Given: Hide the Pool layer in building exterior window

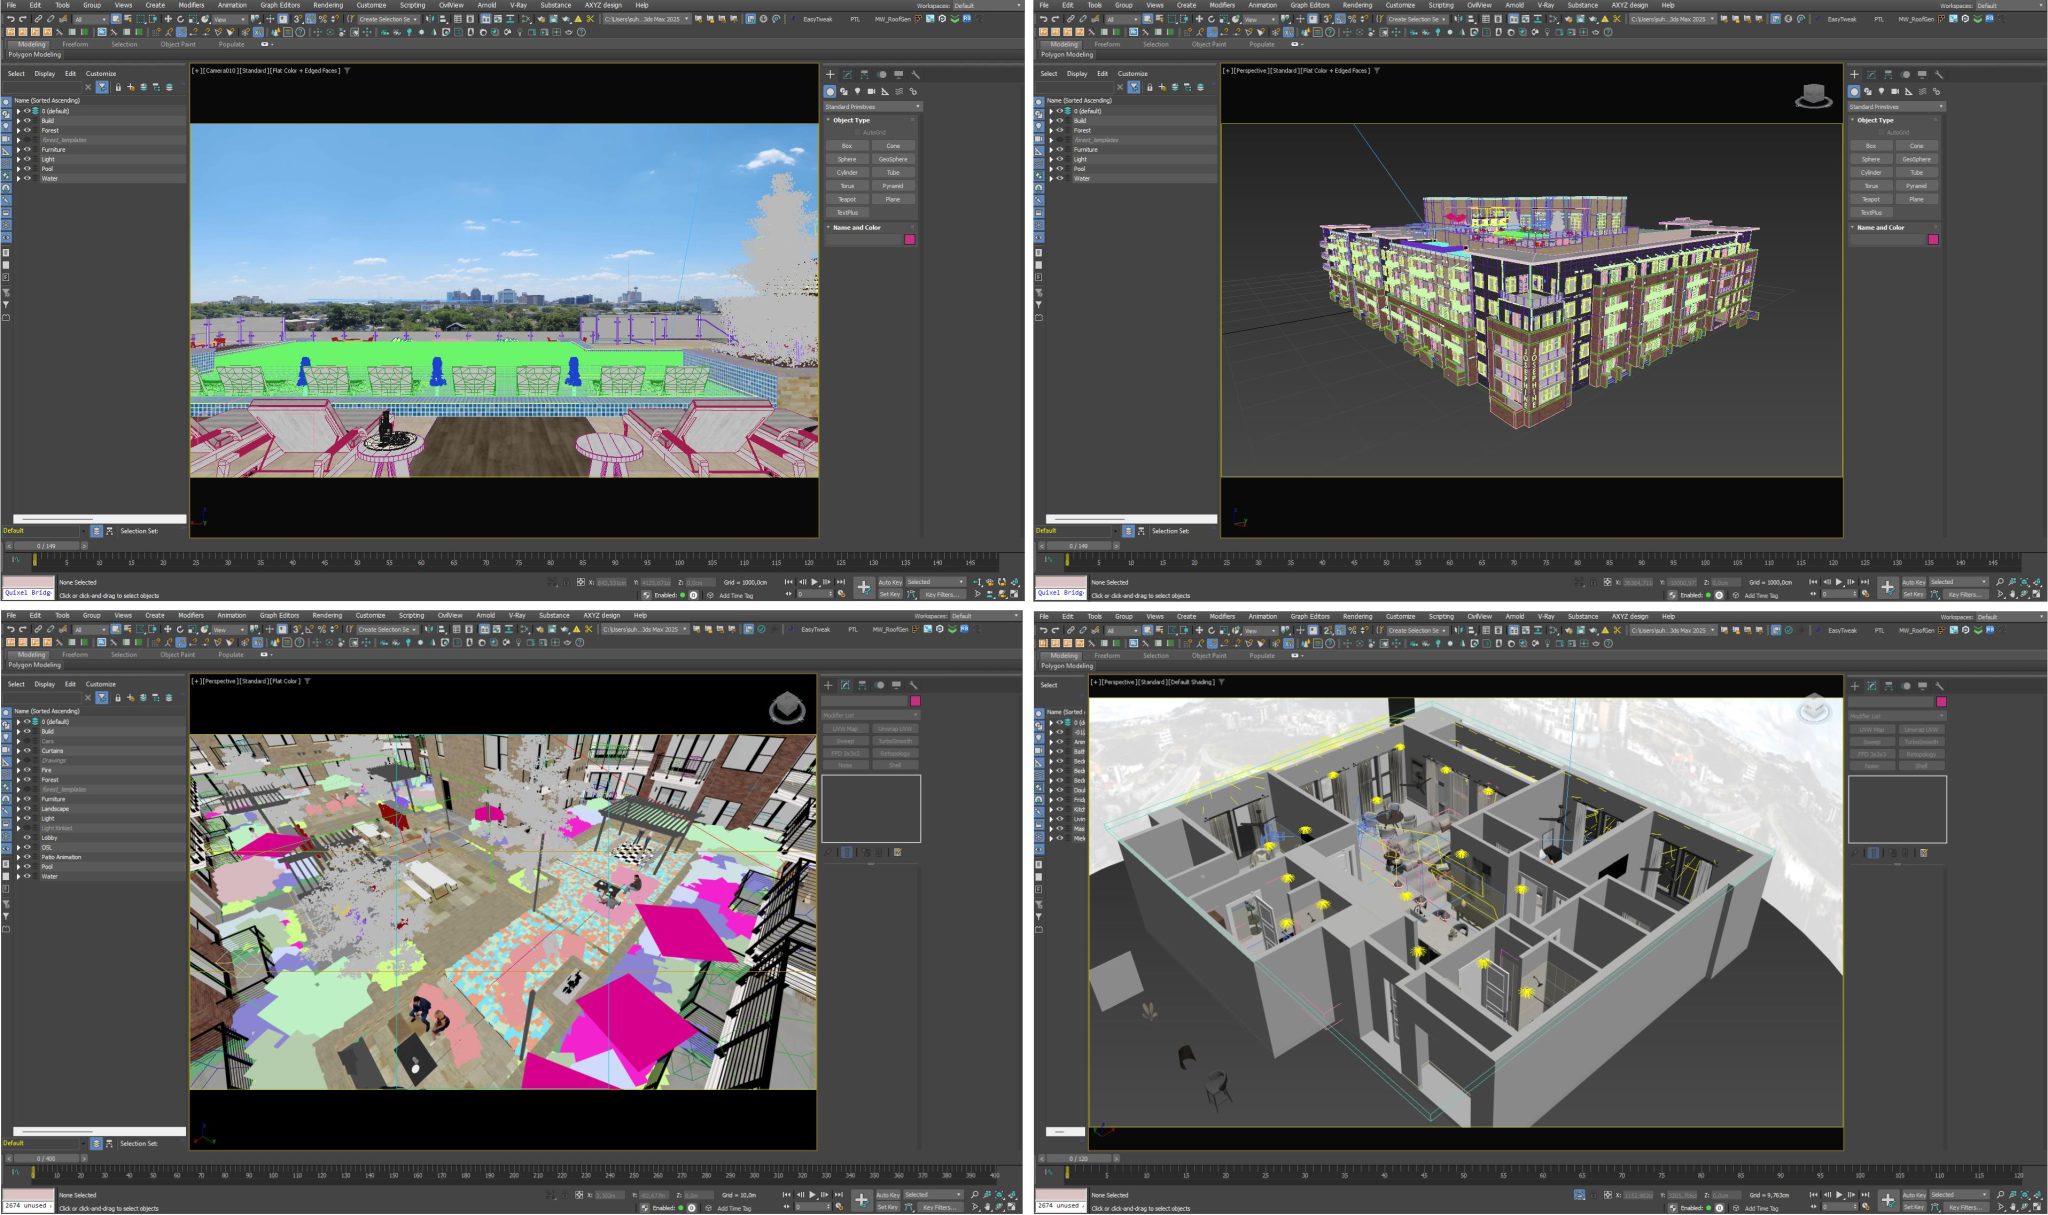Looking at the screenshot, I should (x=1060, y=169).
